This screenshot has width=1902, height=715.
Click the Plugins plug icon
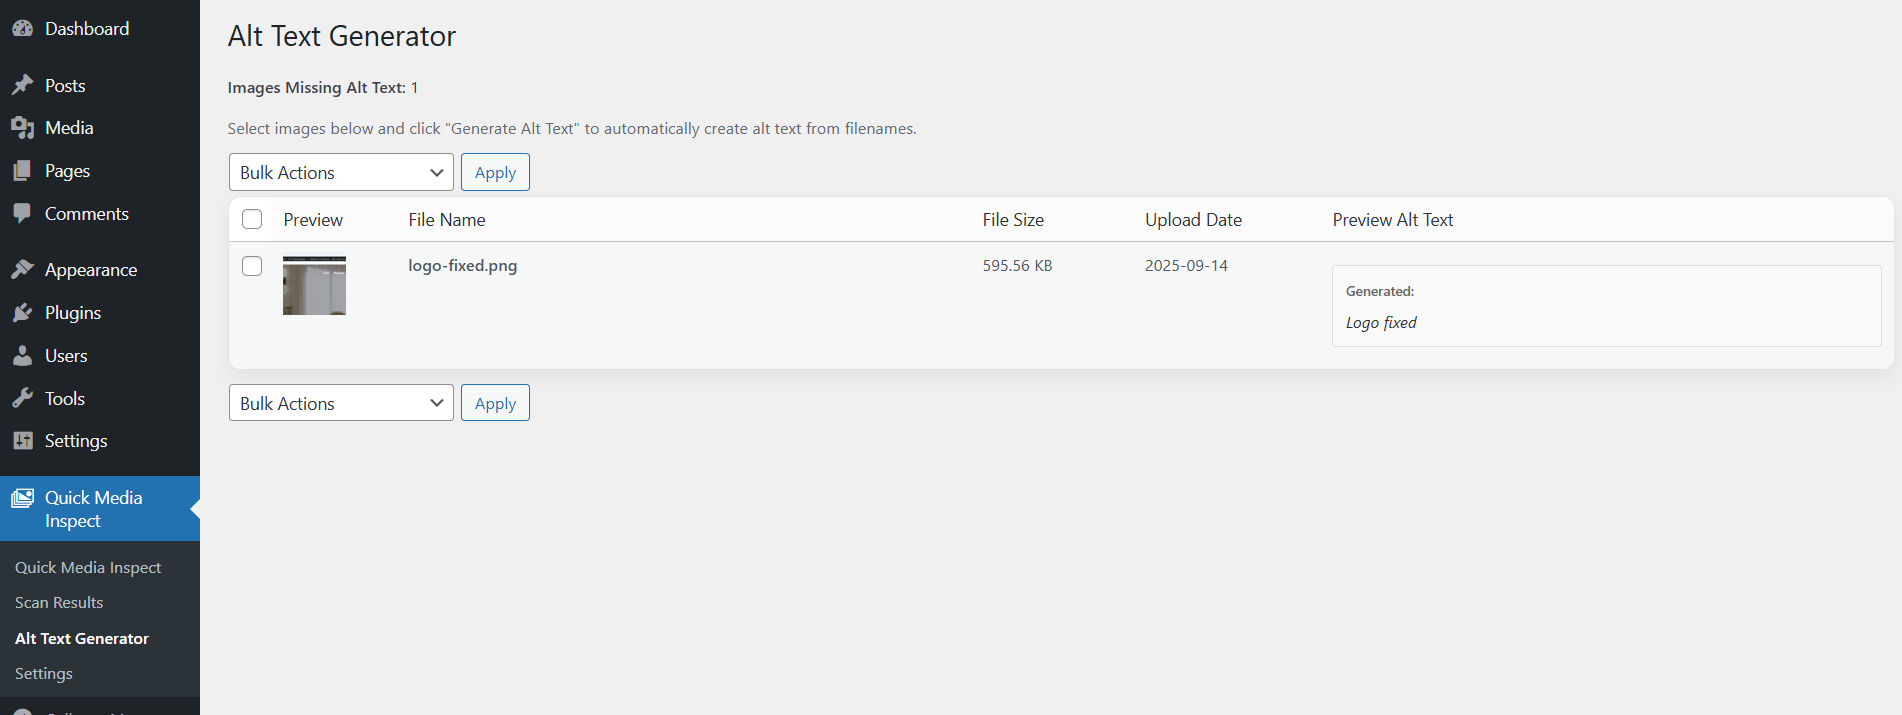click(x=22, y=313)
